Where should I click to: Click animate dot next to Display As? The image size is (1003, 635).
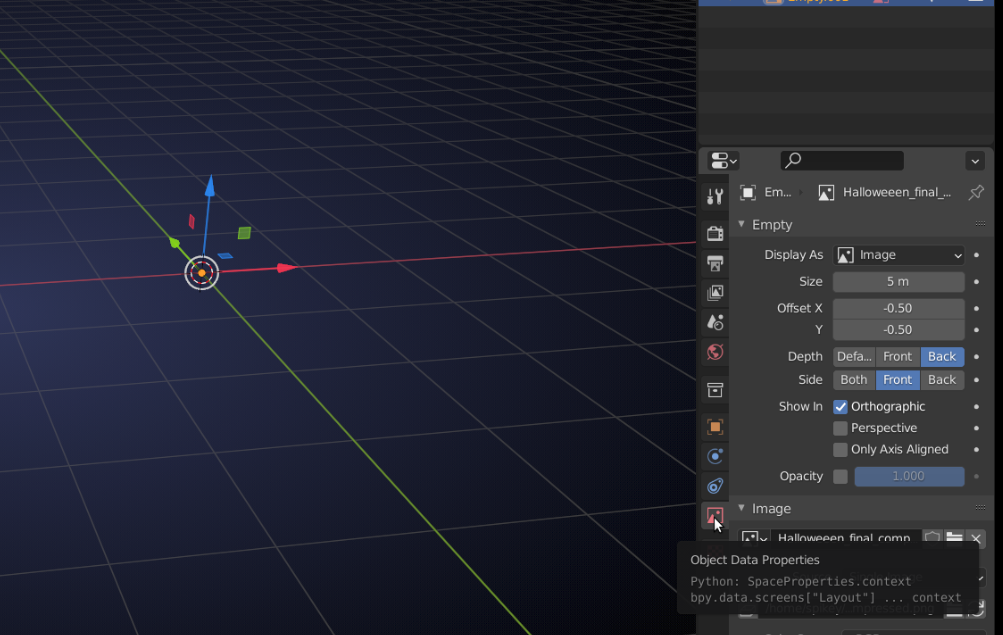click(x=976, y=255)
